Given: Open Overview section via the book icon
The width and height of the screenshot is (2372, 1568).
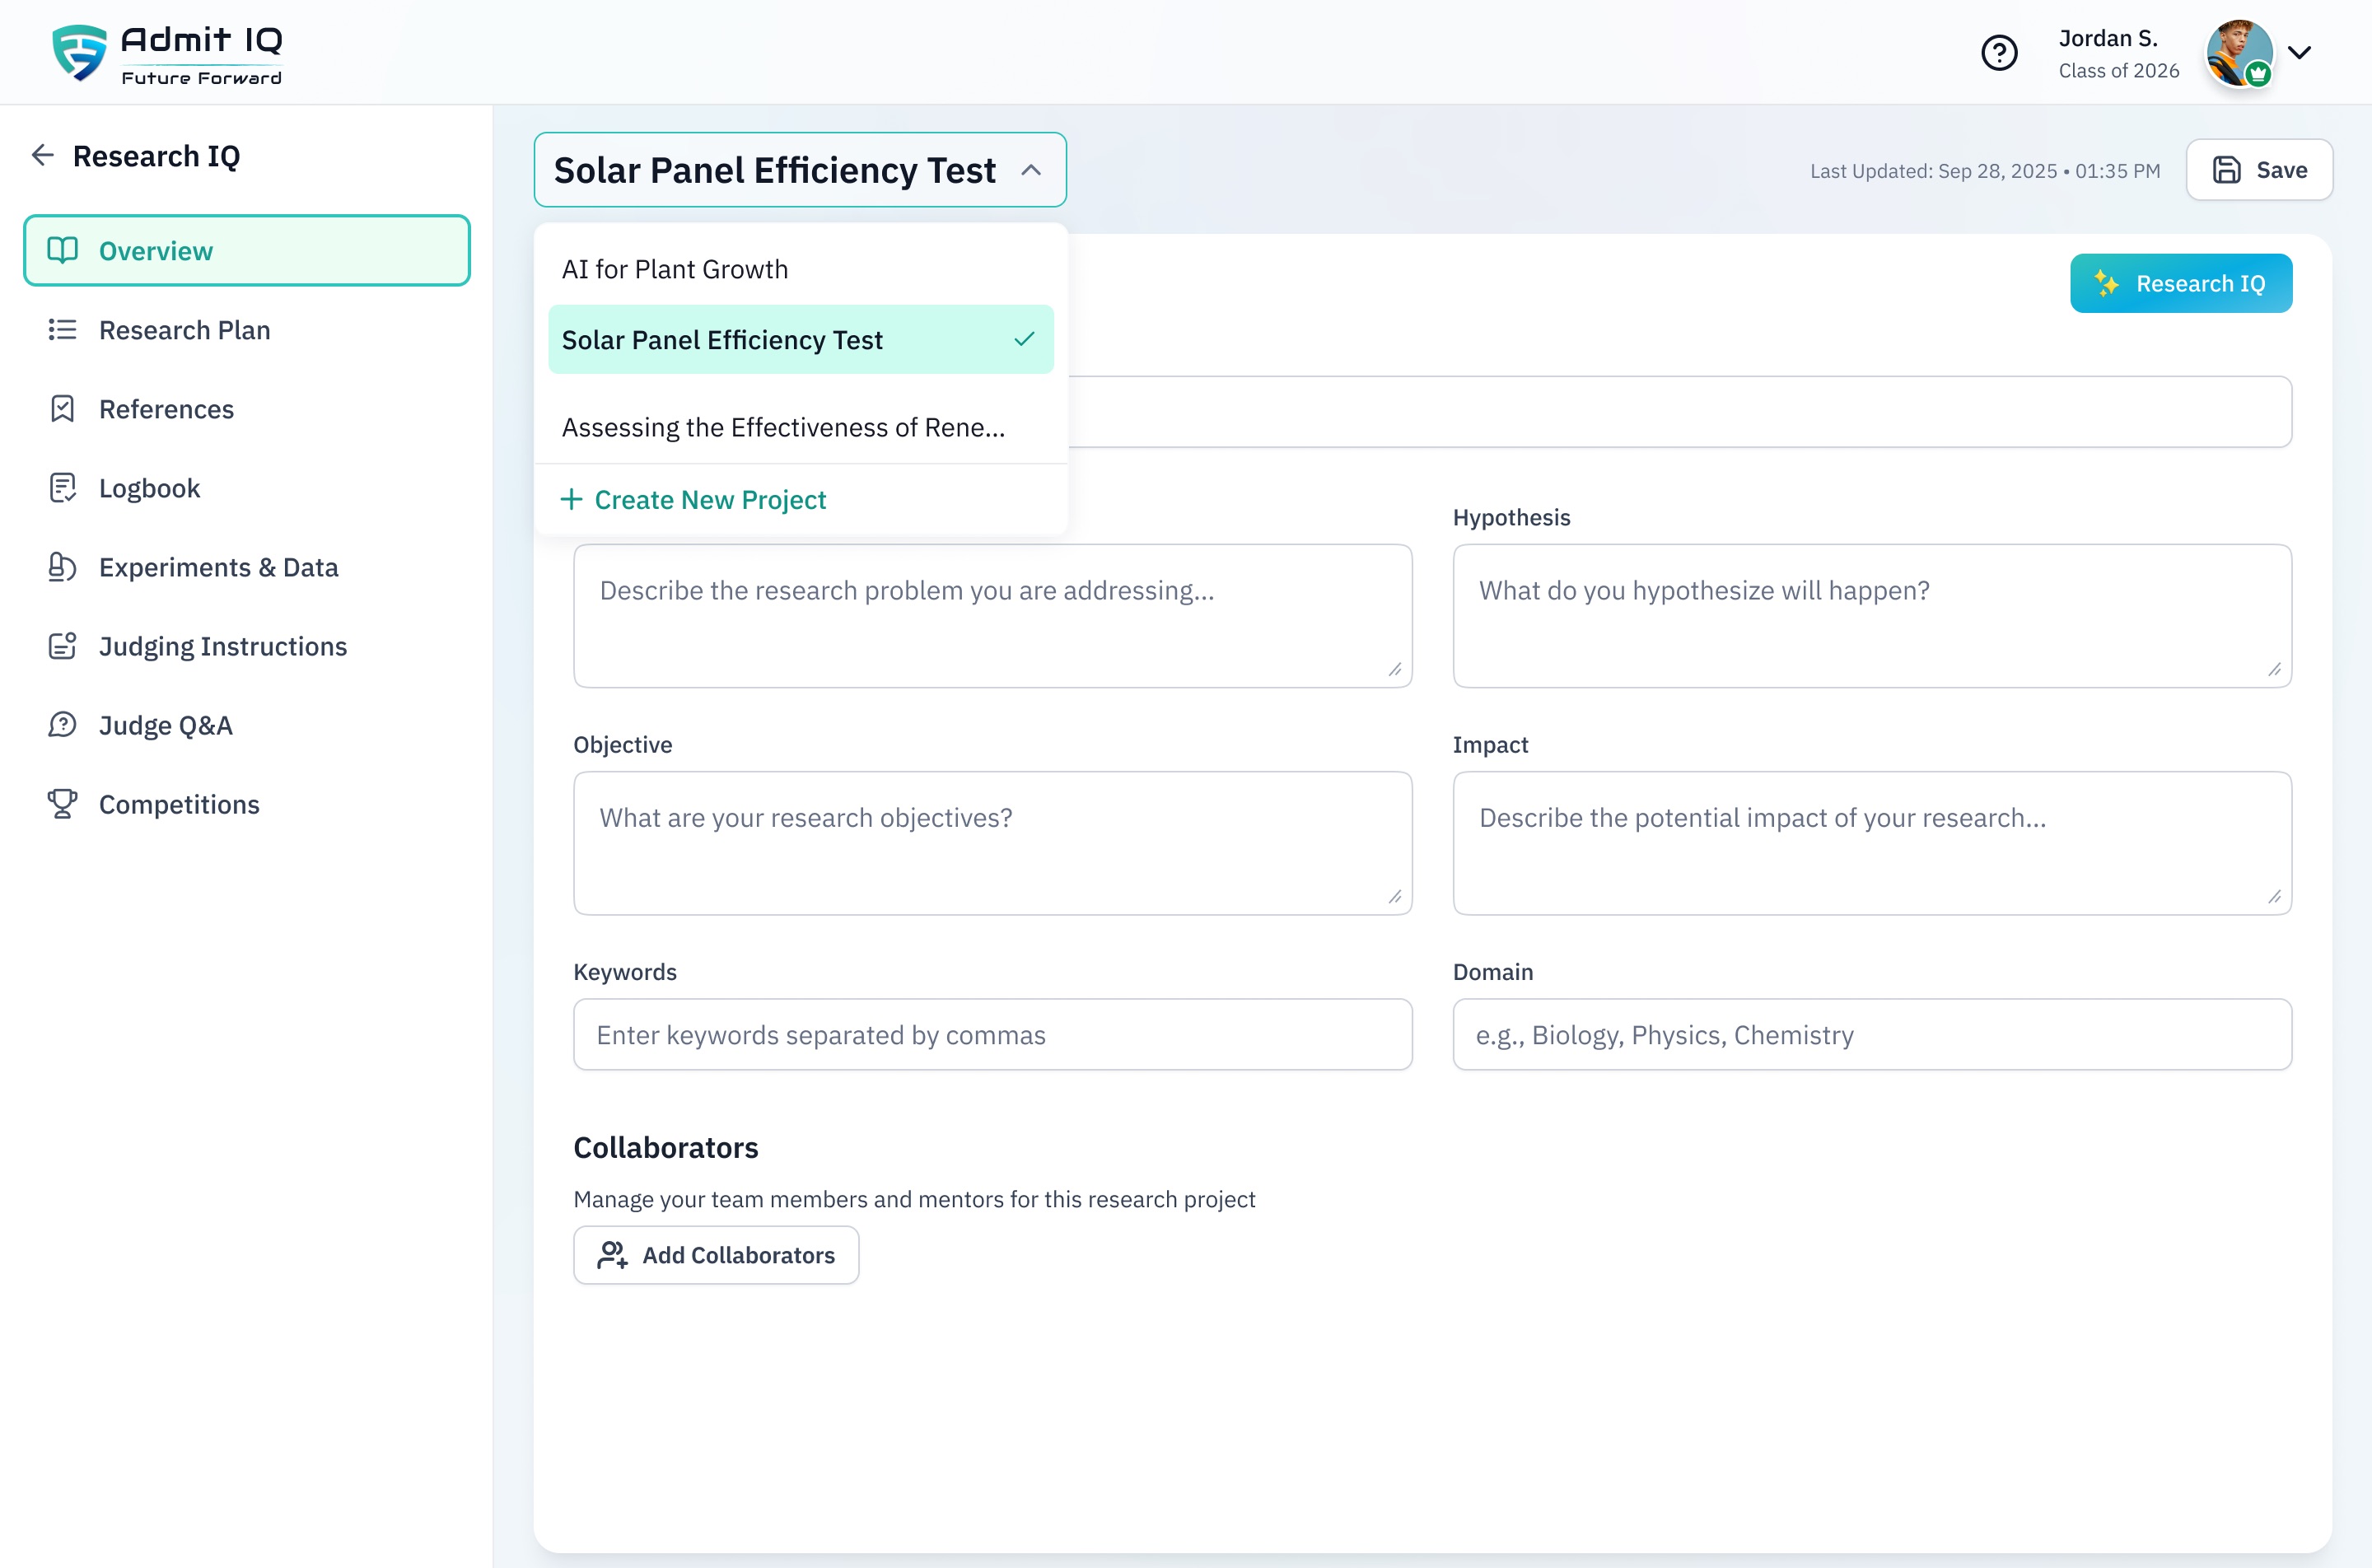Looking at the screenshot, I should [x=63, y=250].
